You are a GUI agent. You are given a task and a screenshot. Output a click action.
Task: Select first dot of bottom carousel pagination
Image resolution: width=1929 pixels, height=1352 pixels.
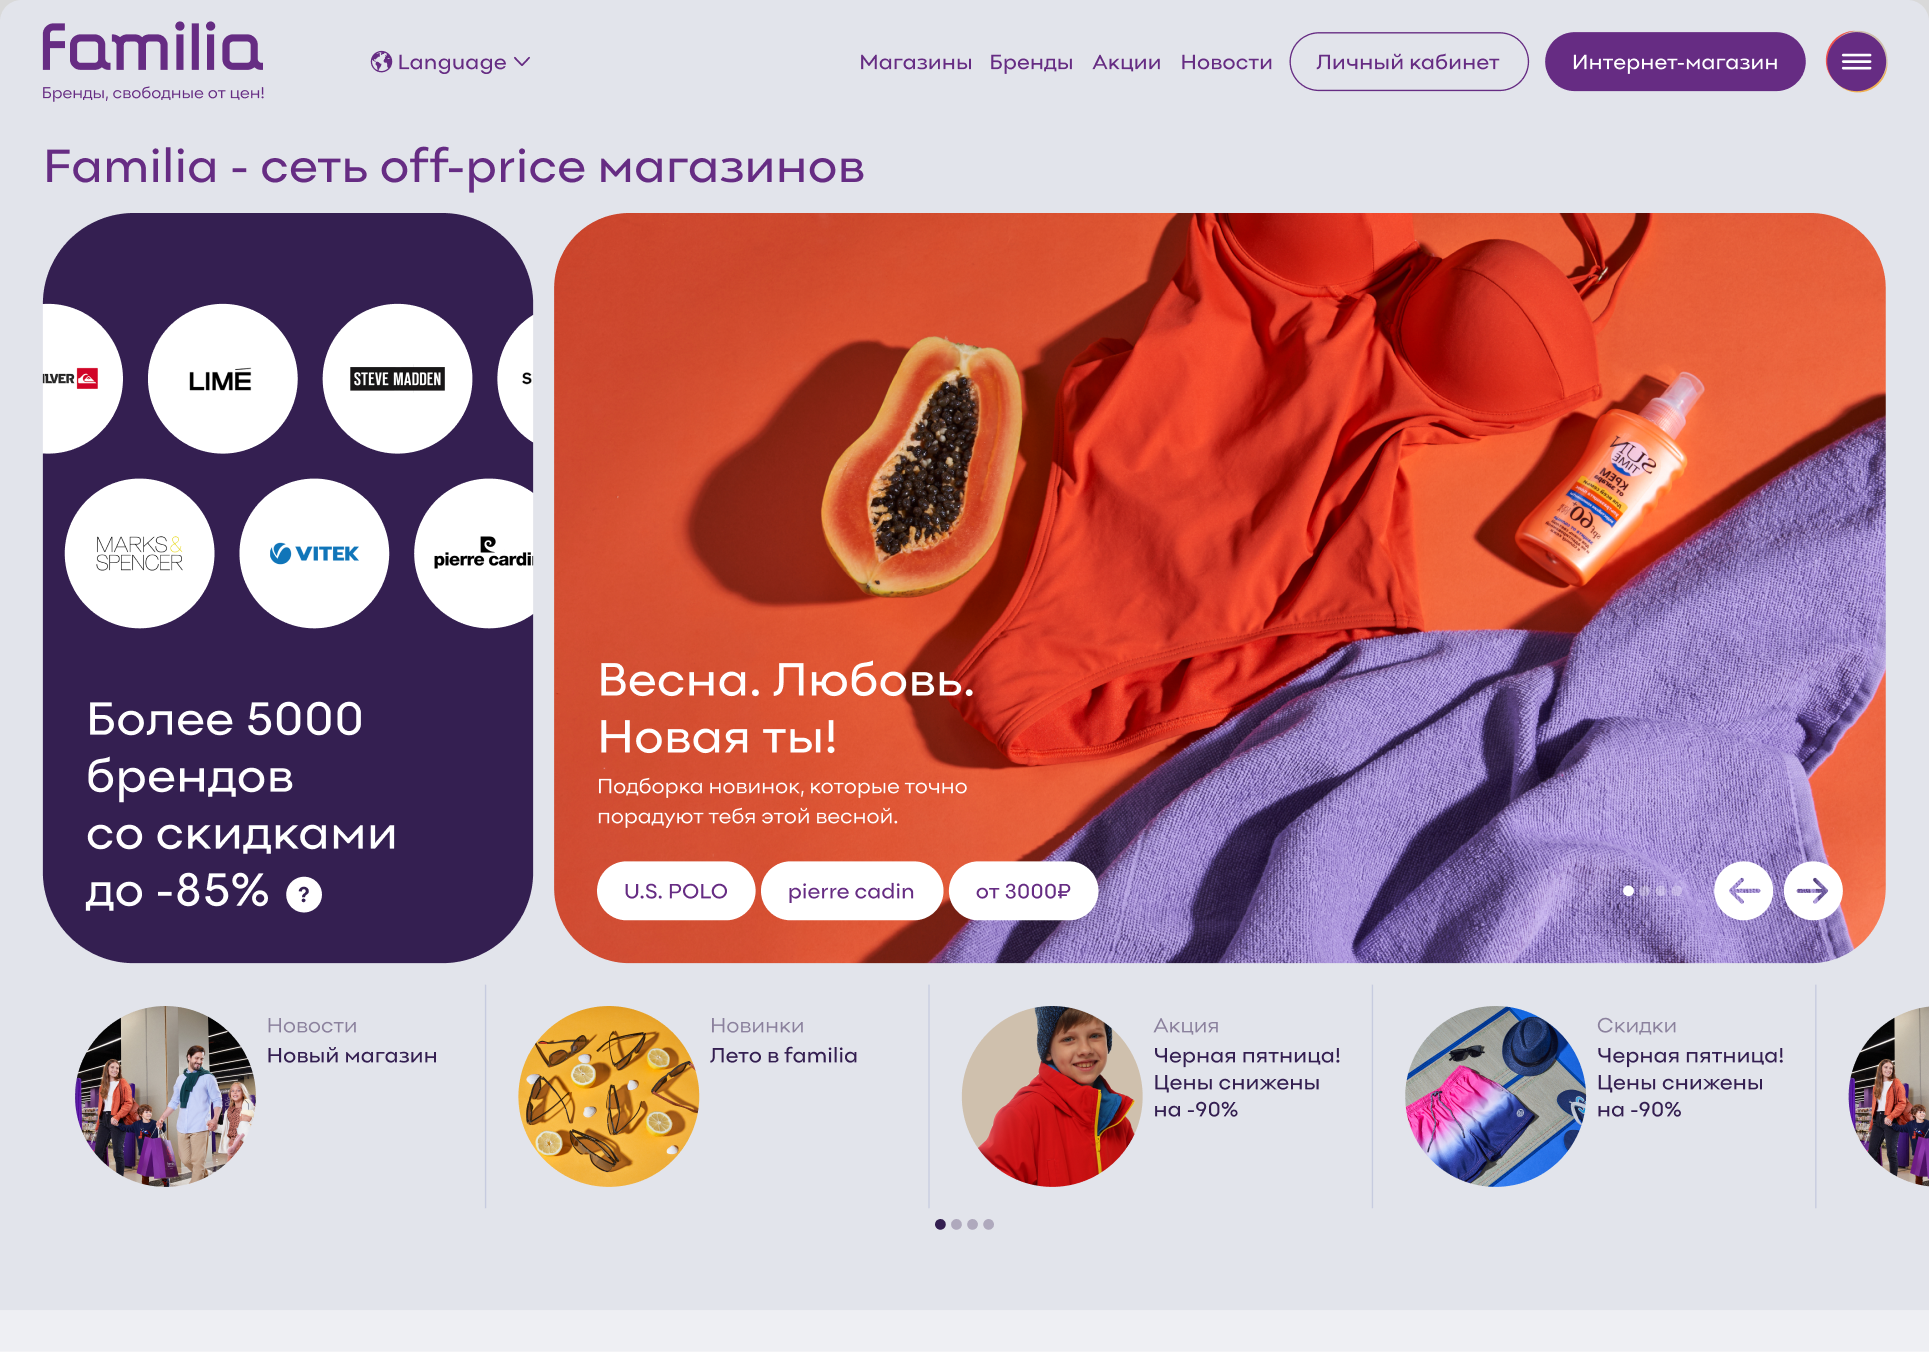point(940,1224)
